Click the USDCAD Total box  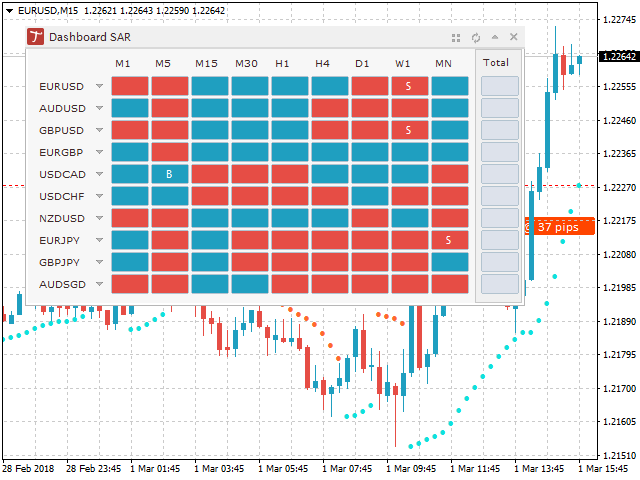[x=500, y=174]
